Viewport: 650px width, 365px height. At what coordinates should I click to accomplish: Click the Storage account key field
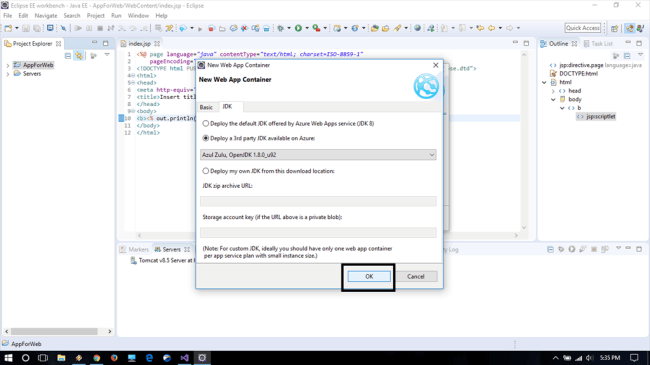(318, 232)
